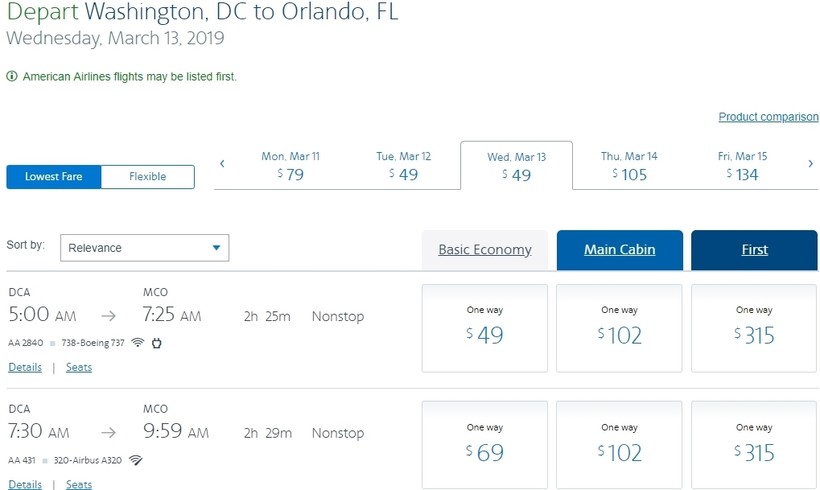Choose the Mon, Mar 11 $79 date

(x=290, y=165)
